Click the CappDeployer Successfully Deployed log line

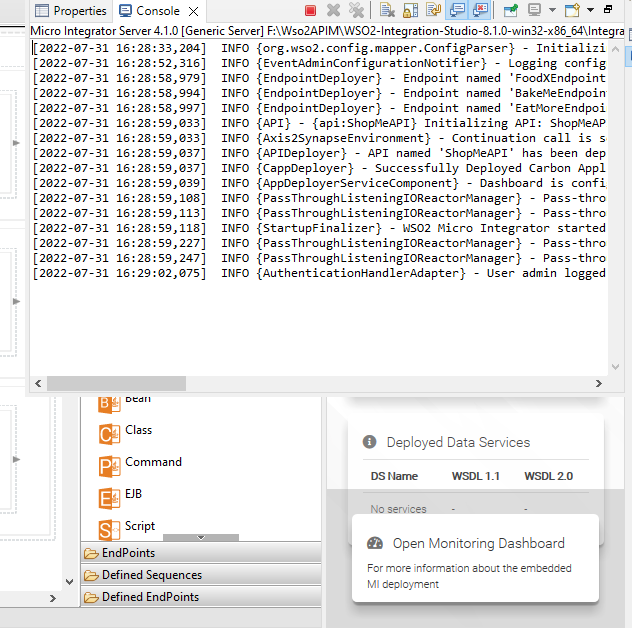pyautogui.click(x=319, y=168)
